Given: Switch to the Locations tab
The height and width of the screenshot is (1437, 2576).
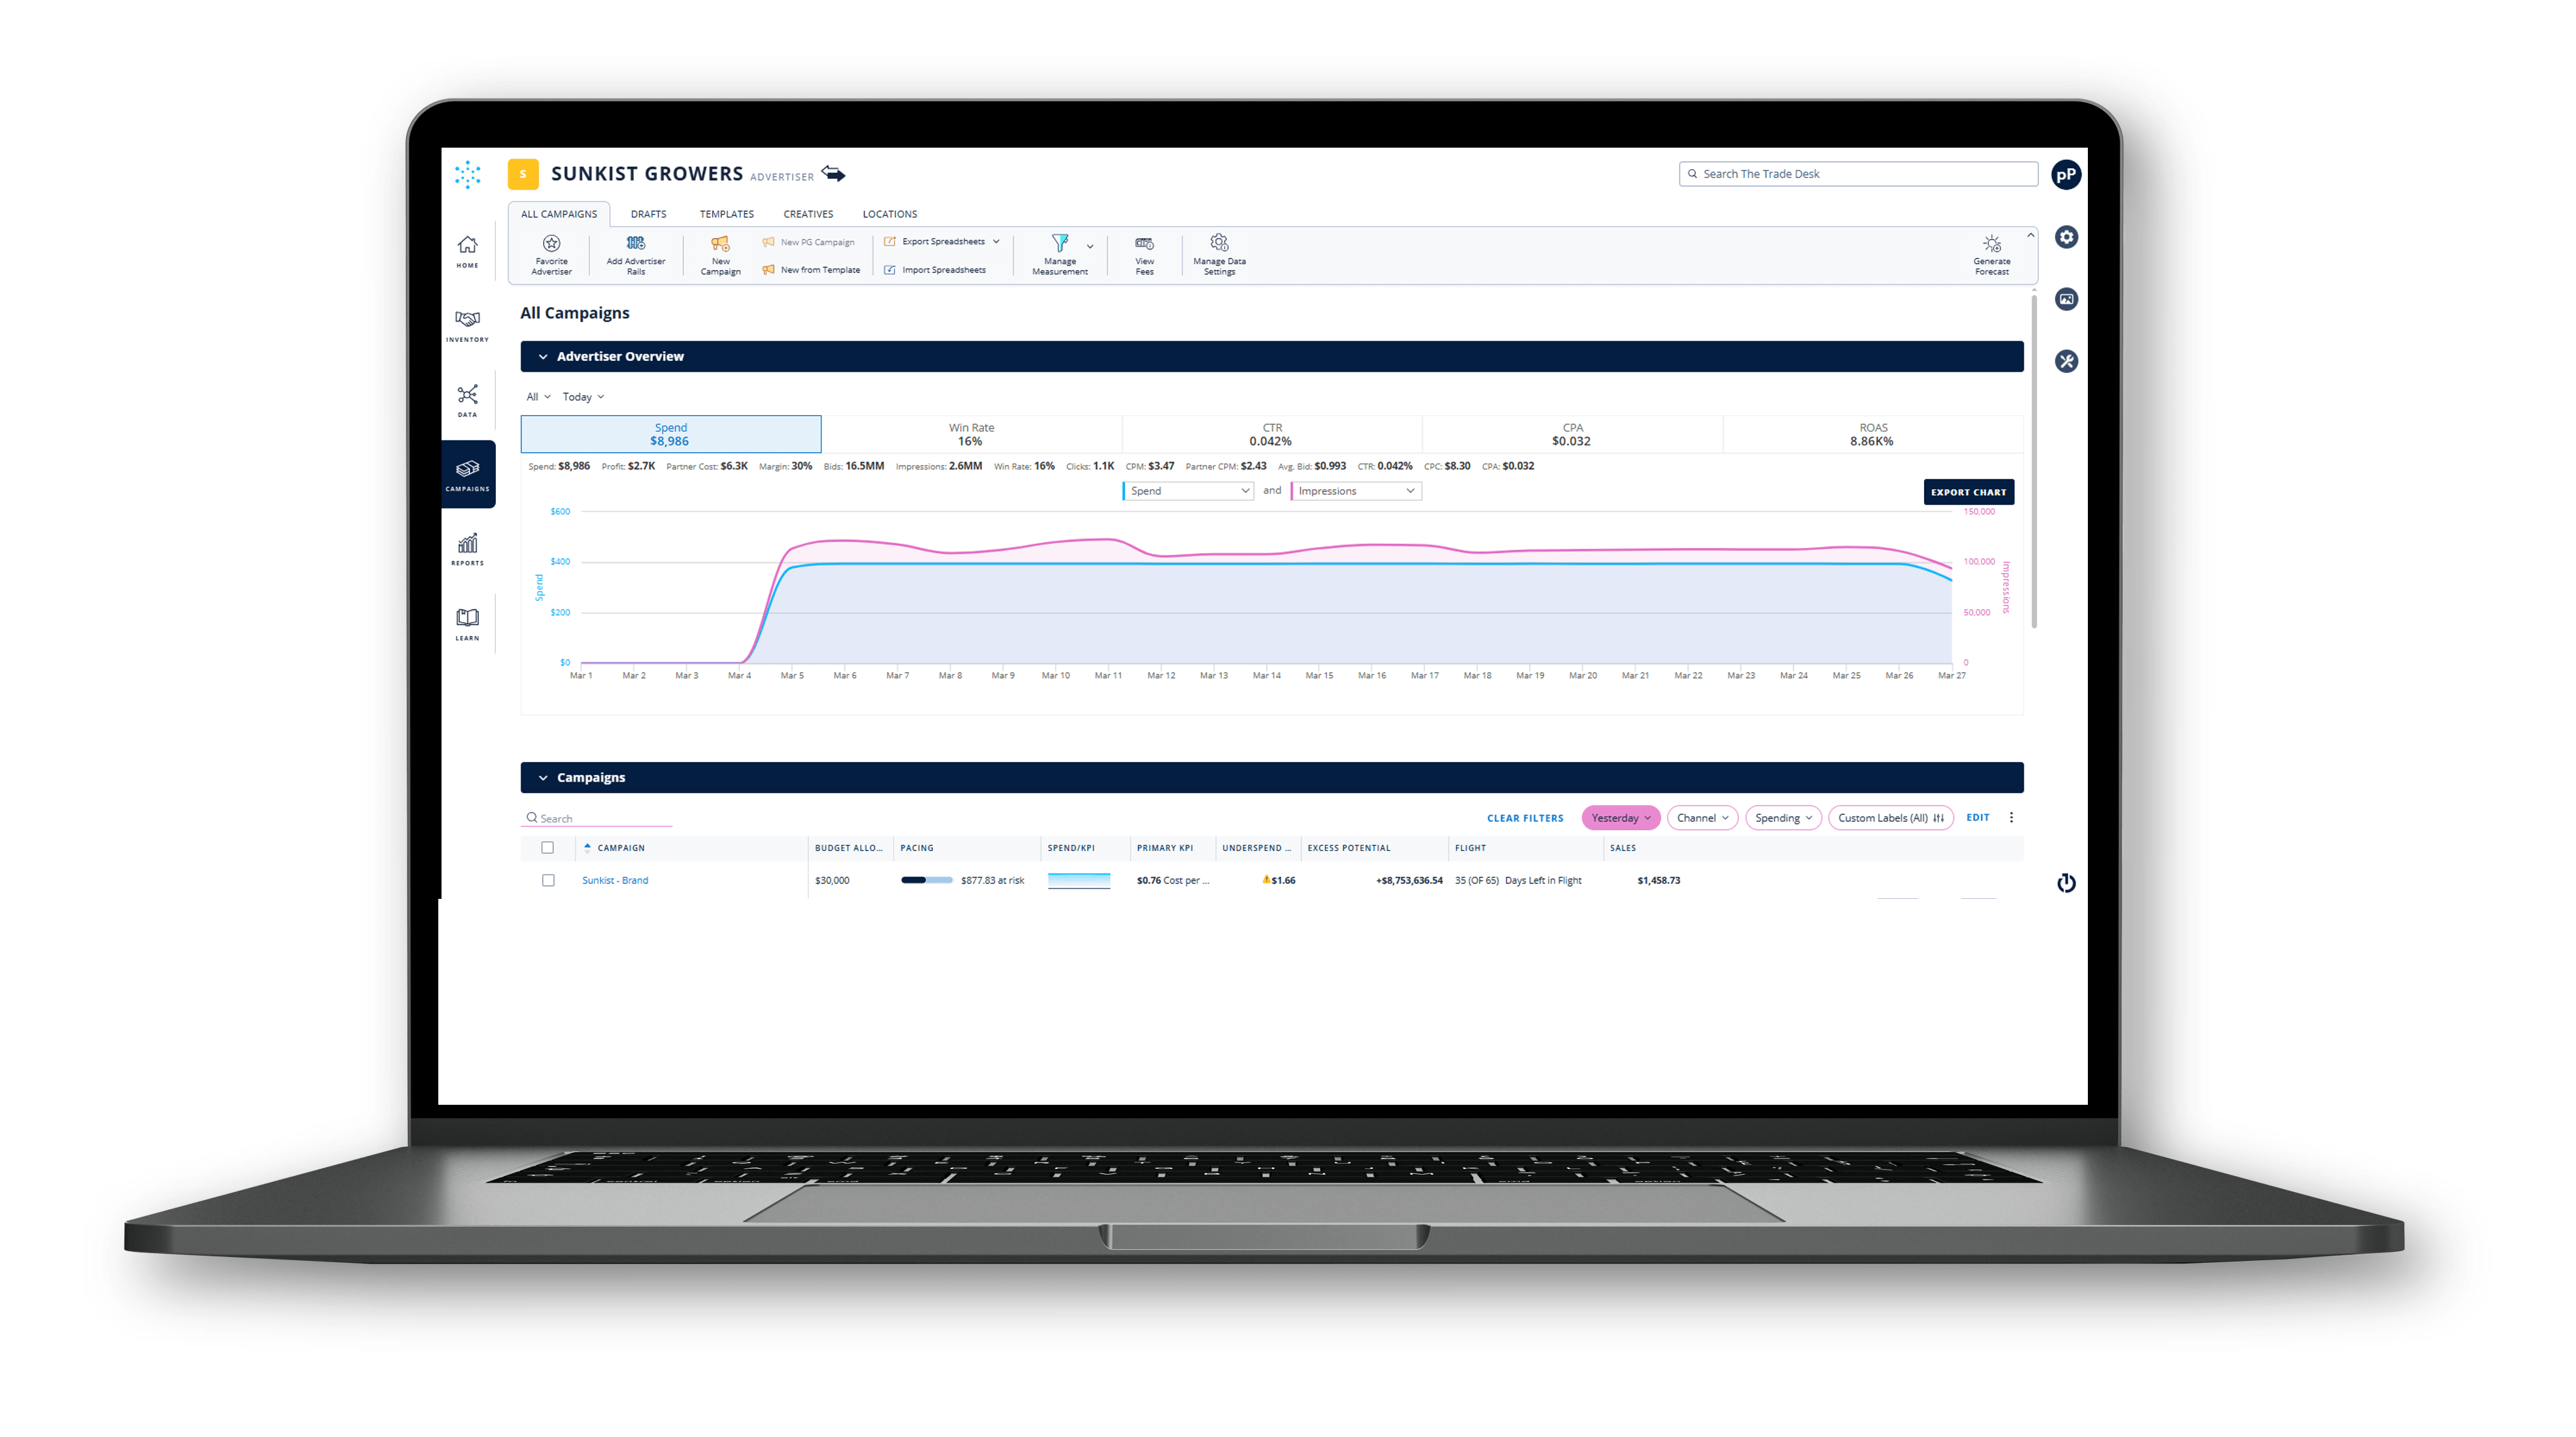Looking at the screenshot, I should tap(889, 214).
